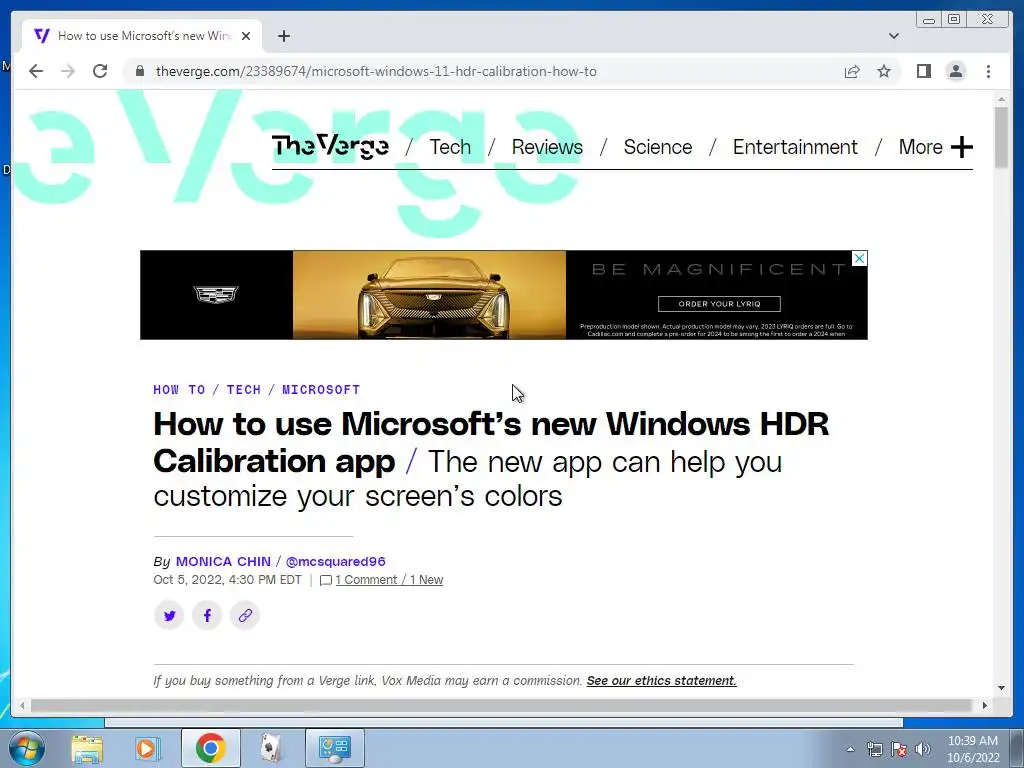Open Control Panel taskbar item
The image size is (1024, 768).
click(x=334, y=748)
